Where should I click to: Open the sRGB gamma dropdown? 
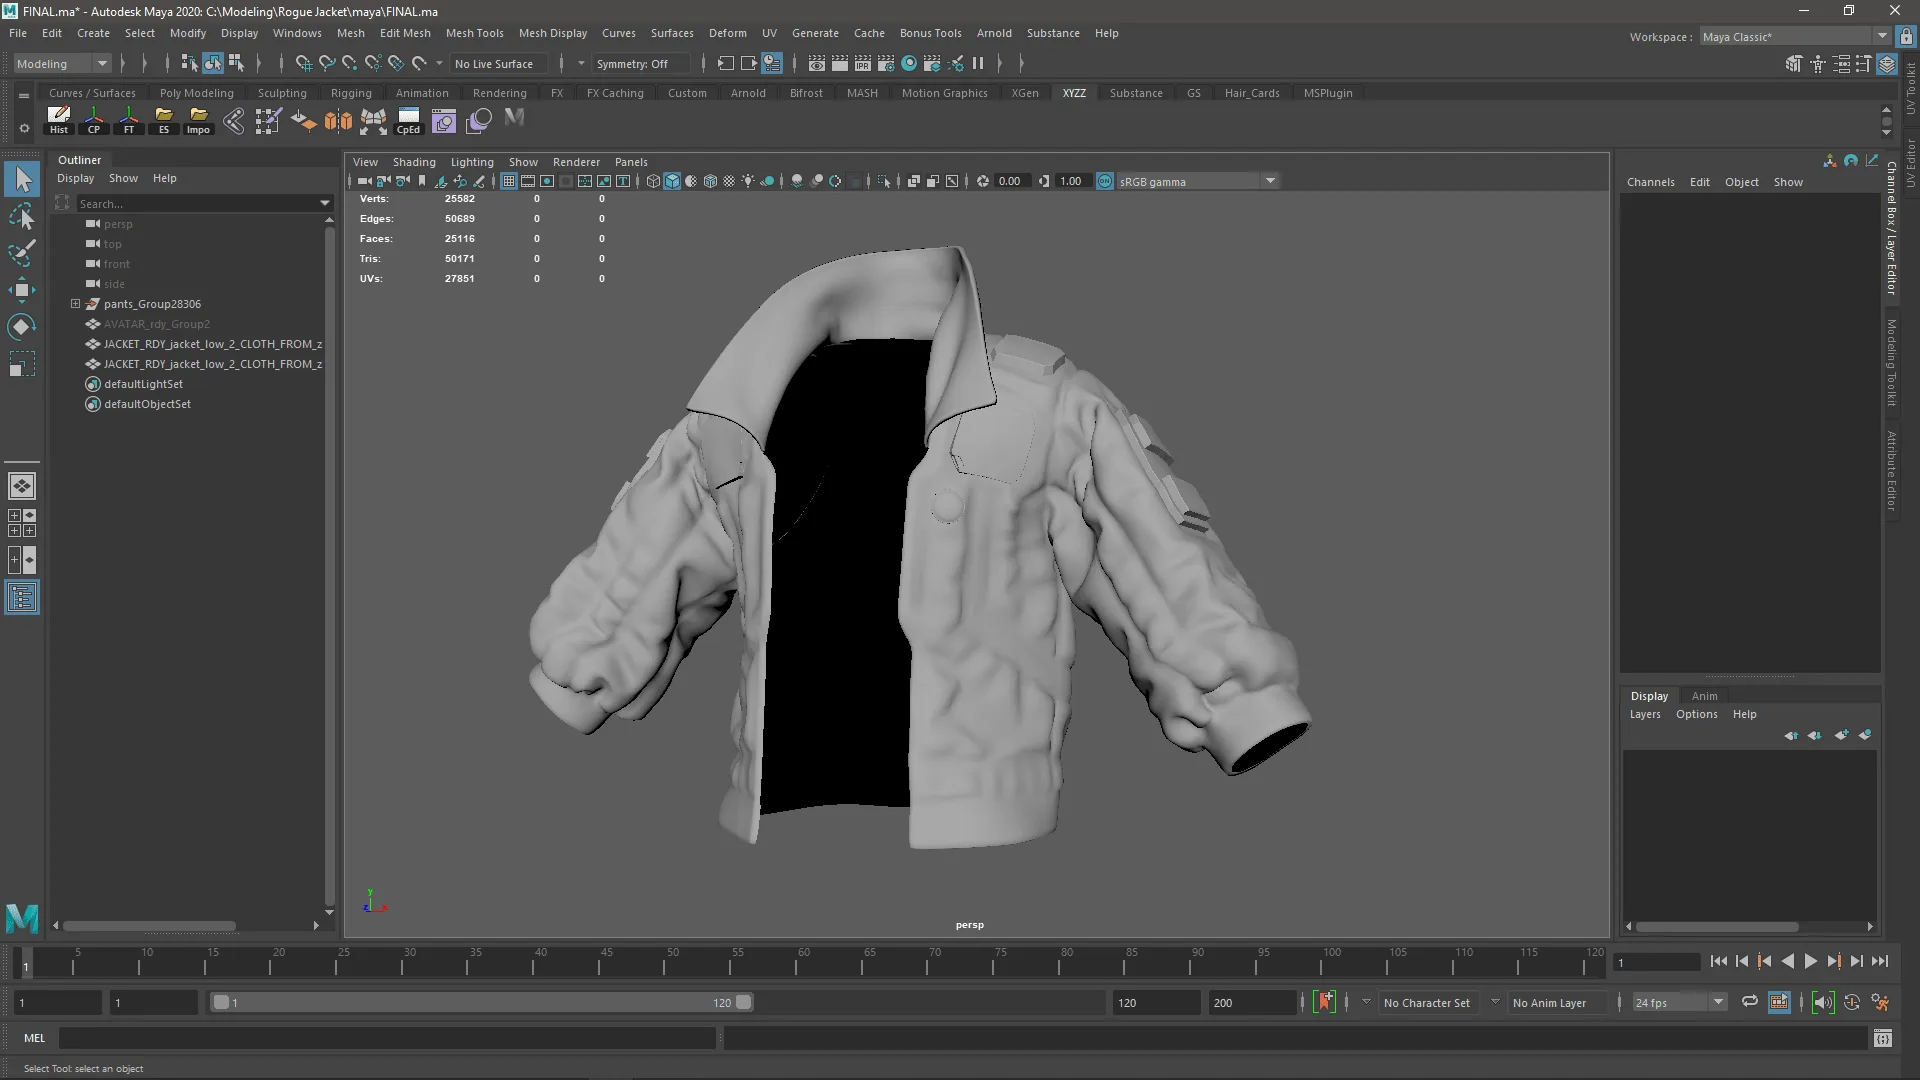click(1269, 181)
